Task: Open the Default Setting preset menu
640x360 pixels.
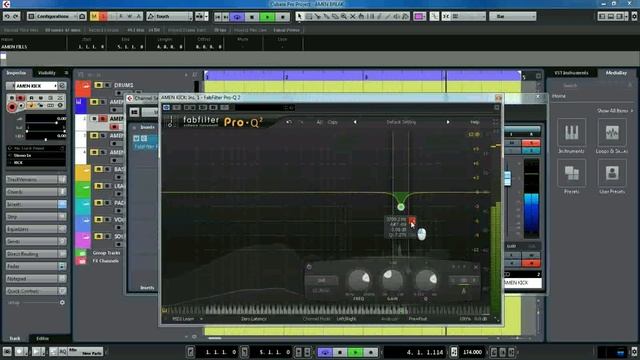Action: coord(401,122)
